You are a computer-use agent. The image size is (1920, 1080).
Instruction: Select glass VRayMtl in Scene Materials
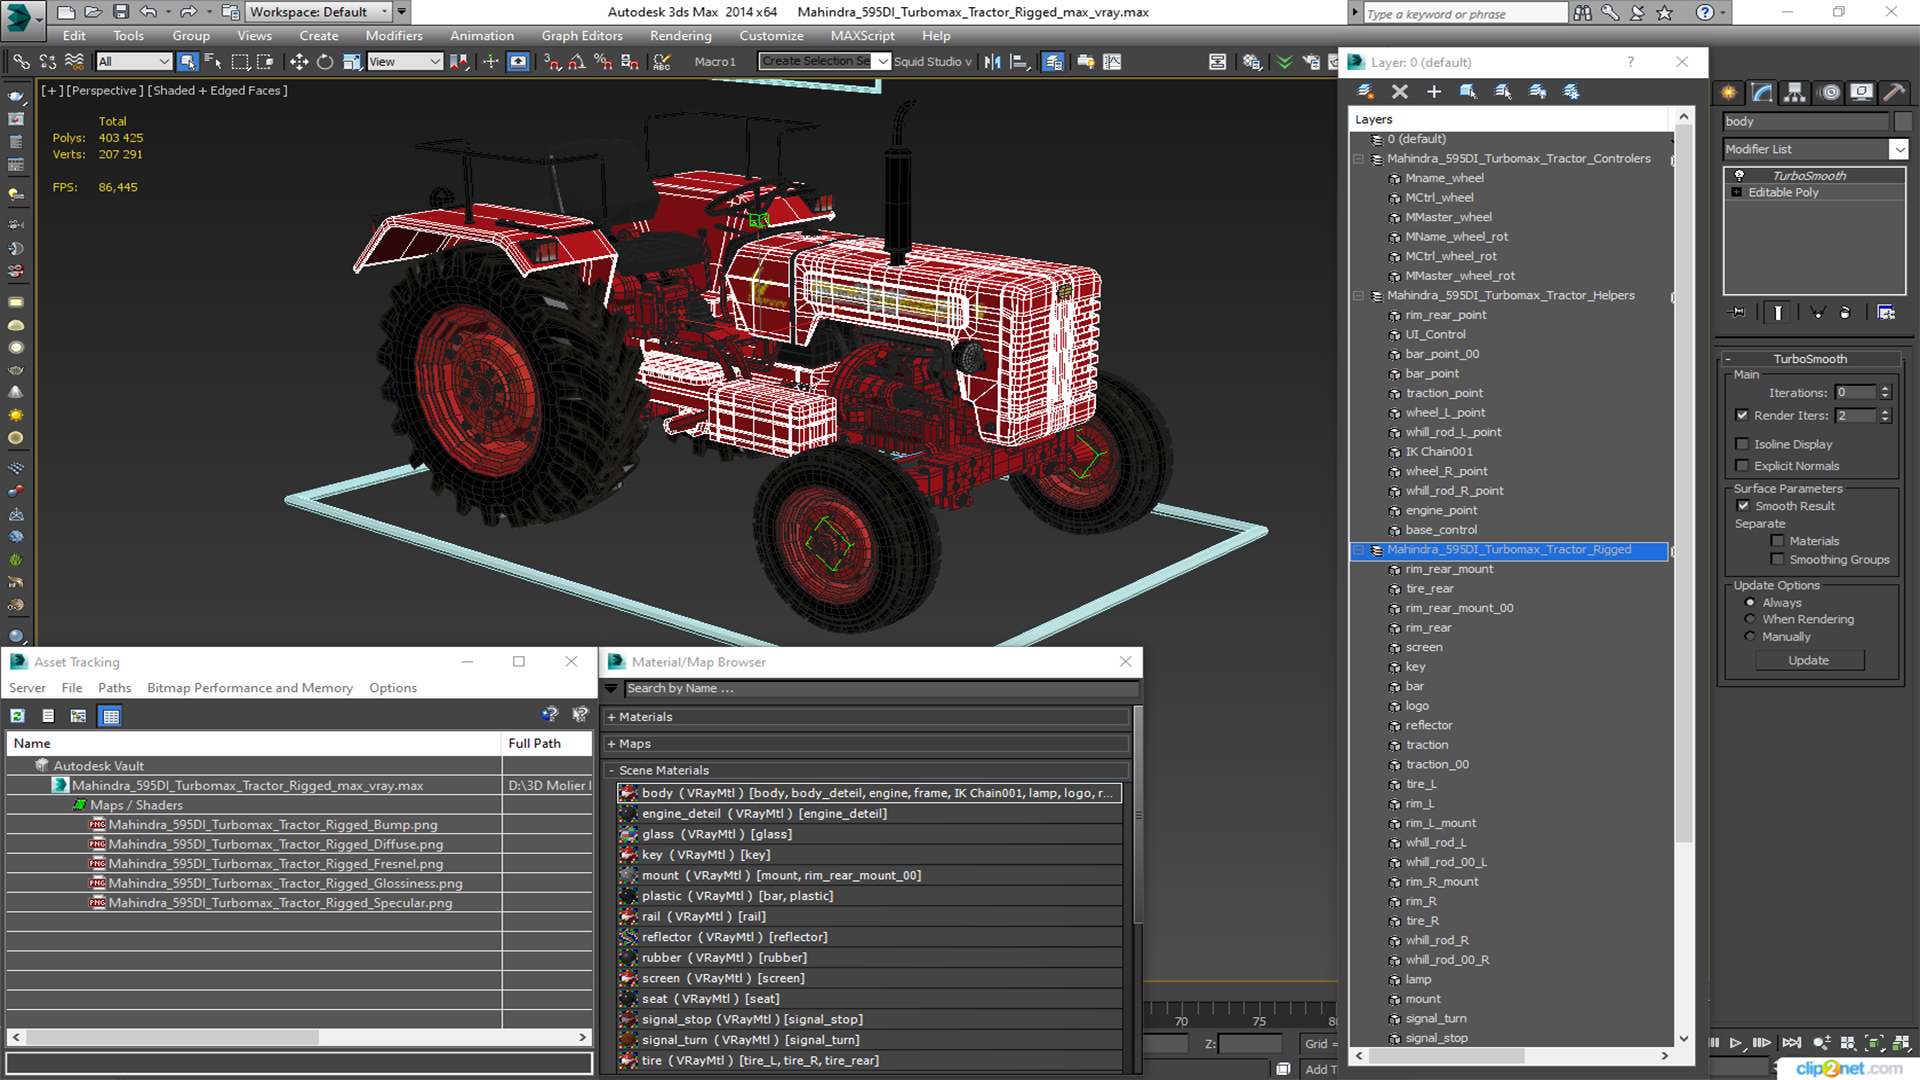[870, 834]
